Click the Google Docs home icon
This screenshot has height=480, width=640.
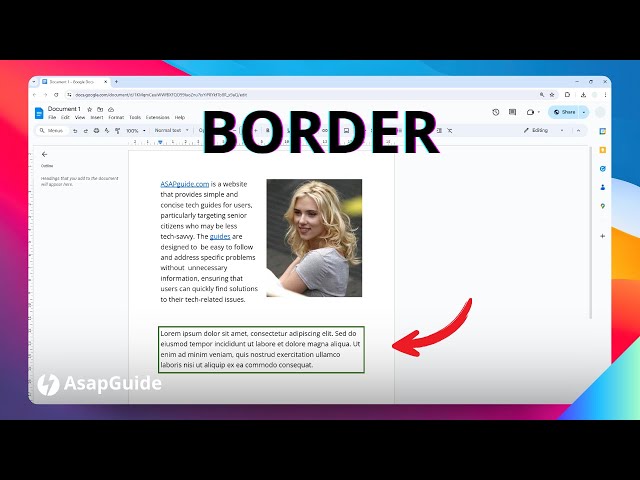(39, 113)
